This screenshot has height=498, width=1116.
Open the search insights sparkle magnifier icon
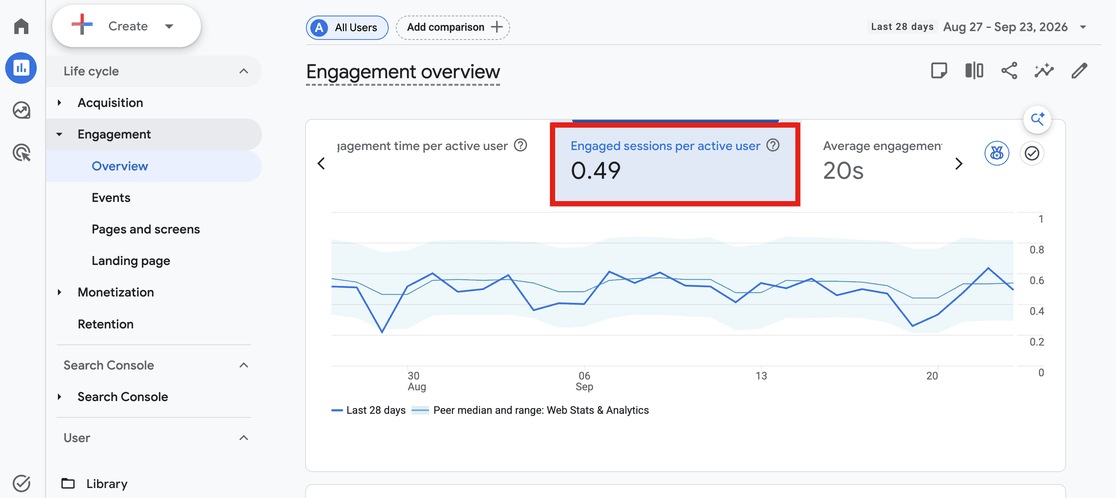click(1037, 119)
